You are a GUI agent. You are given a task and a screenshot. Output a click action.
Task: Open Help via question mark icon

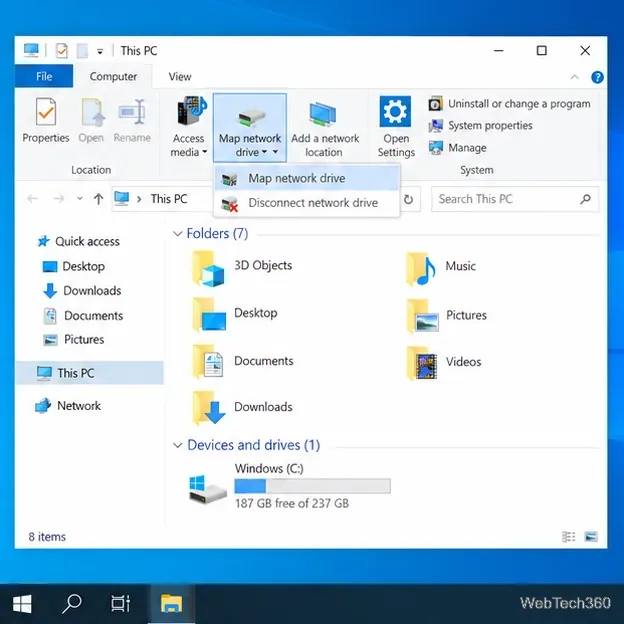coord(597,77)
